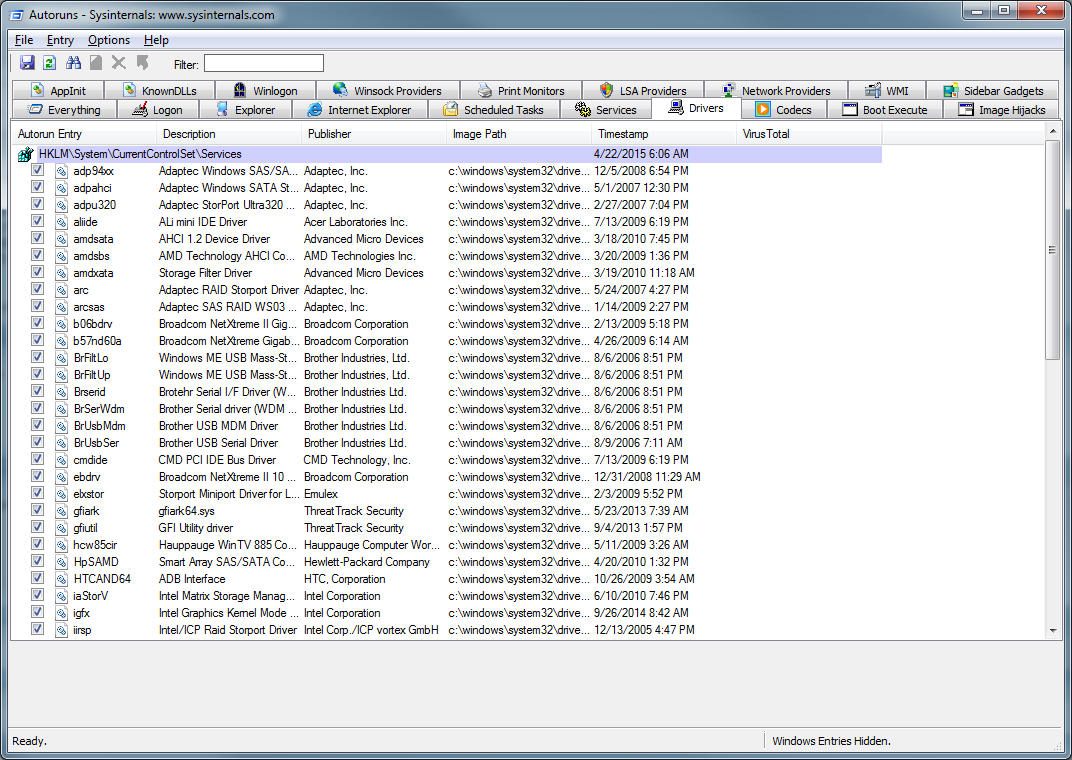
Task: Sort by VirusTotal column header
Action: pyautogui.click(x=809, y=134)
